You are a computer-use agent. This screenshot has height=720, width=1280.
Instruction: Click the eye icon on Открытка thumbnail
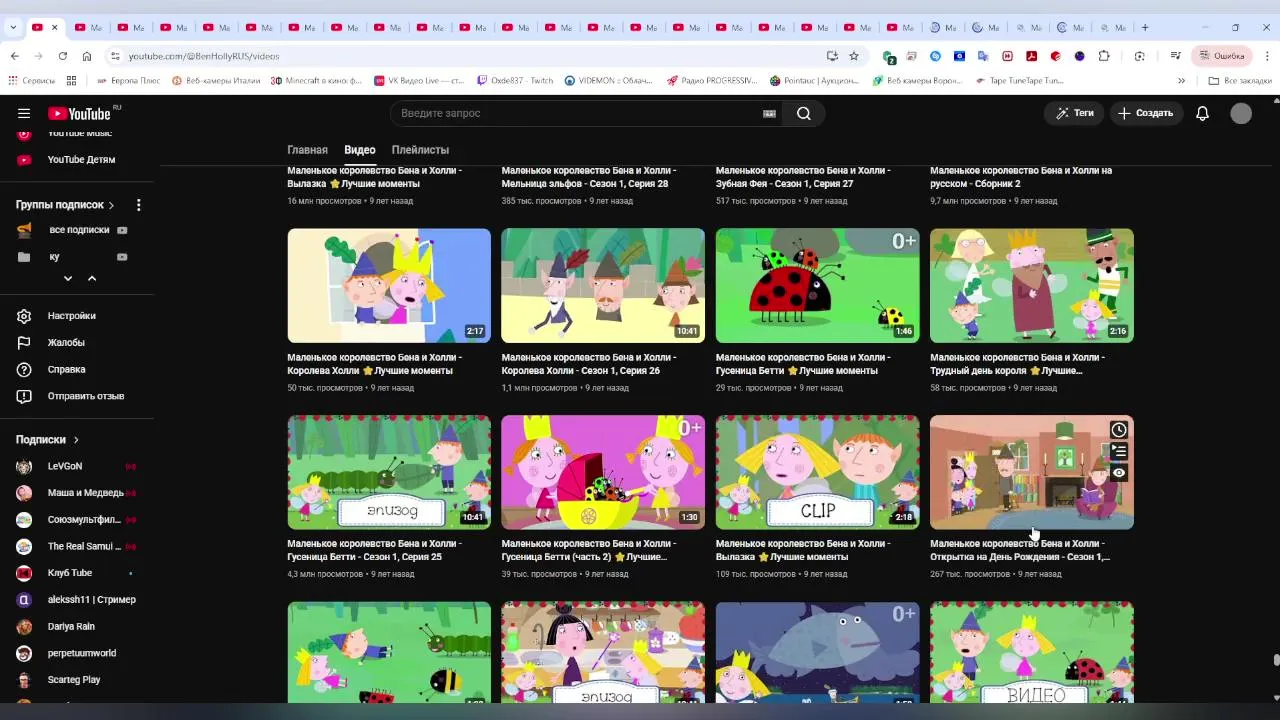(x=1119, y=473)
